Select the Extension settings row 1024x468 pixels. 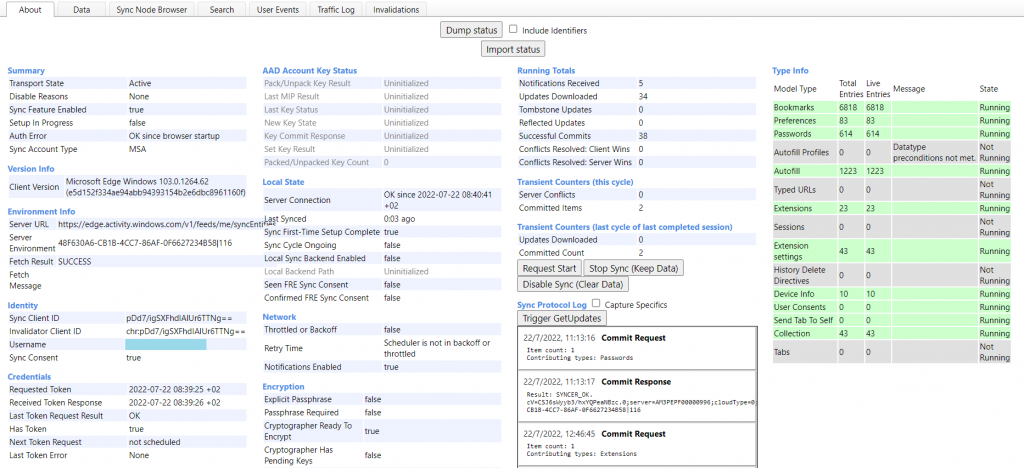point(891,251)
